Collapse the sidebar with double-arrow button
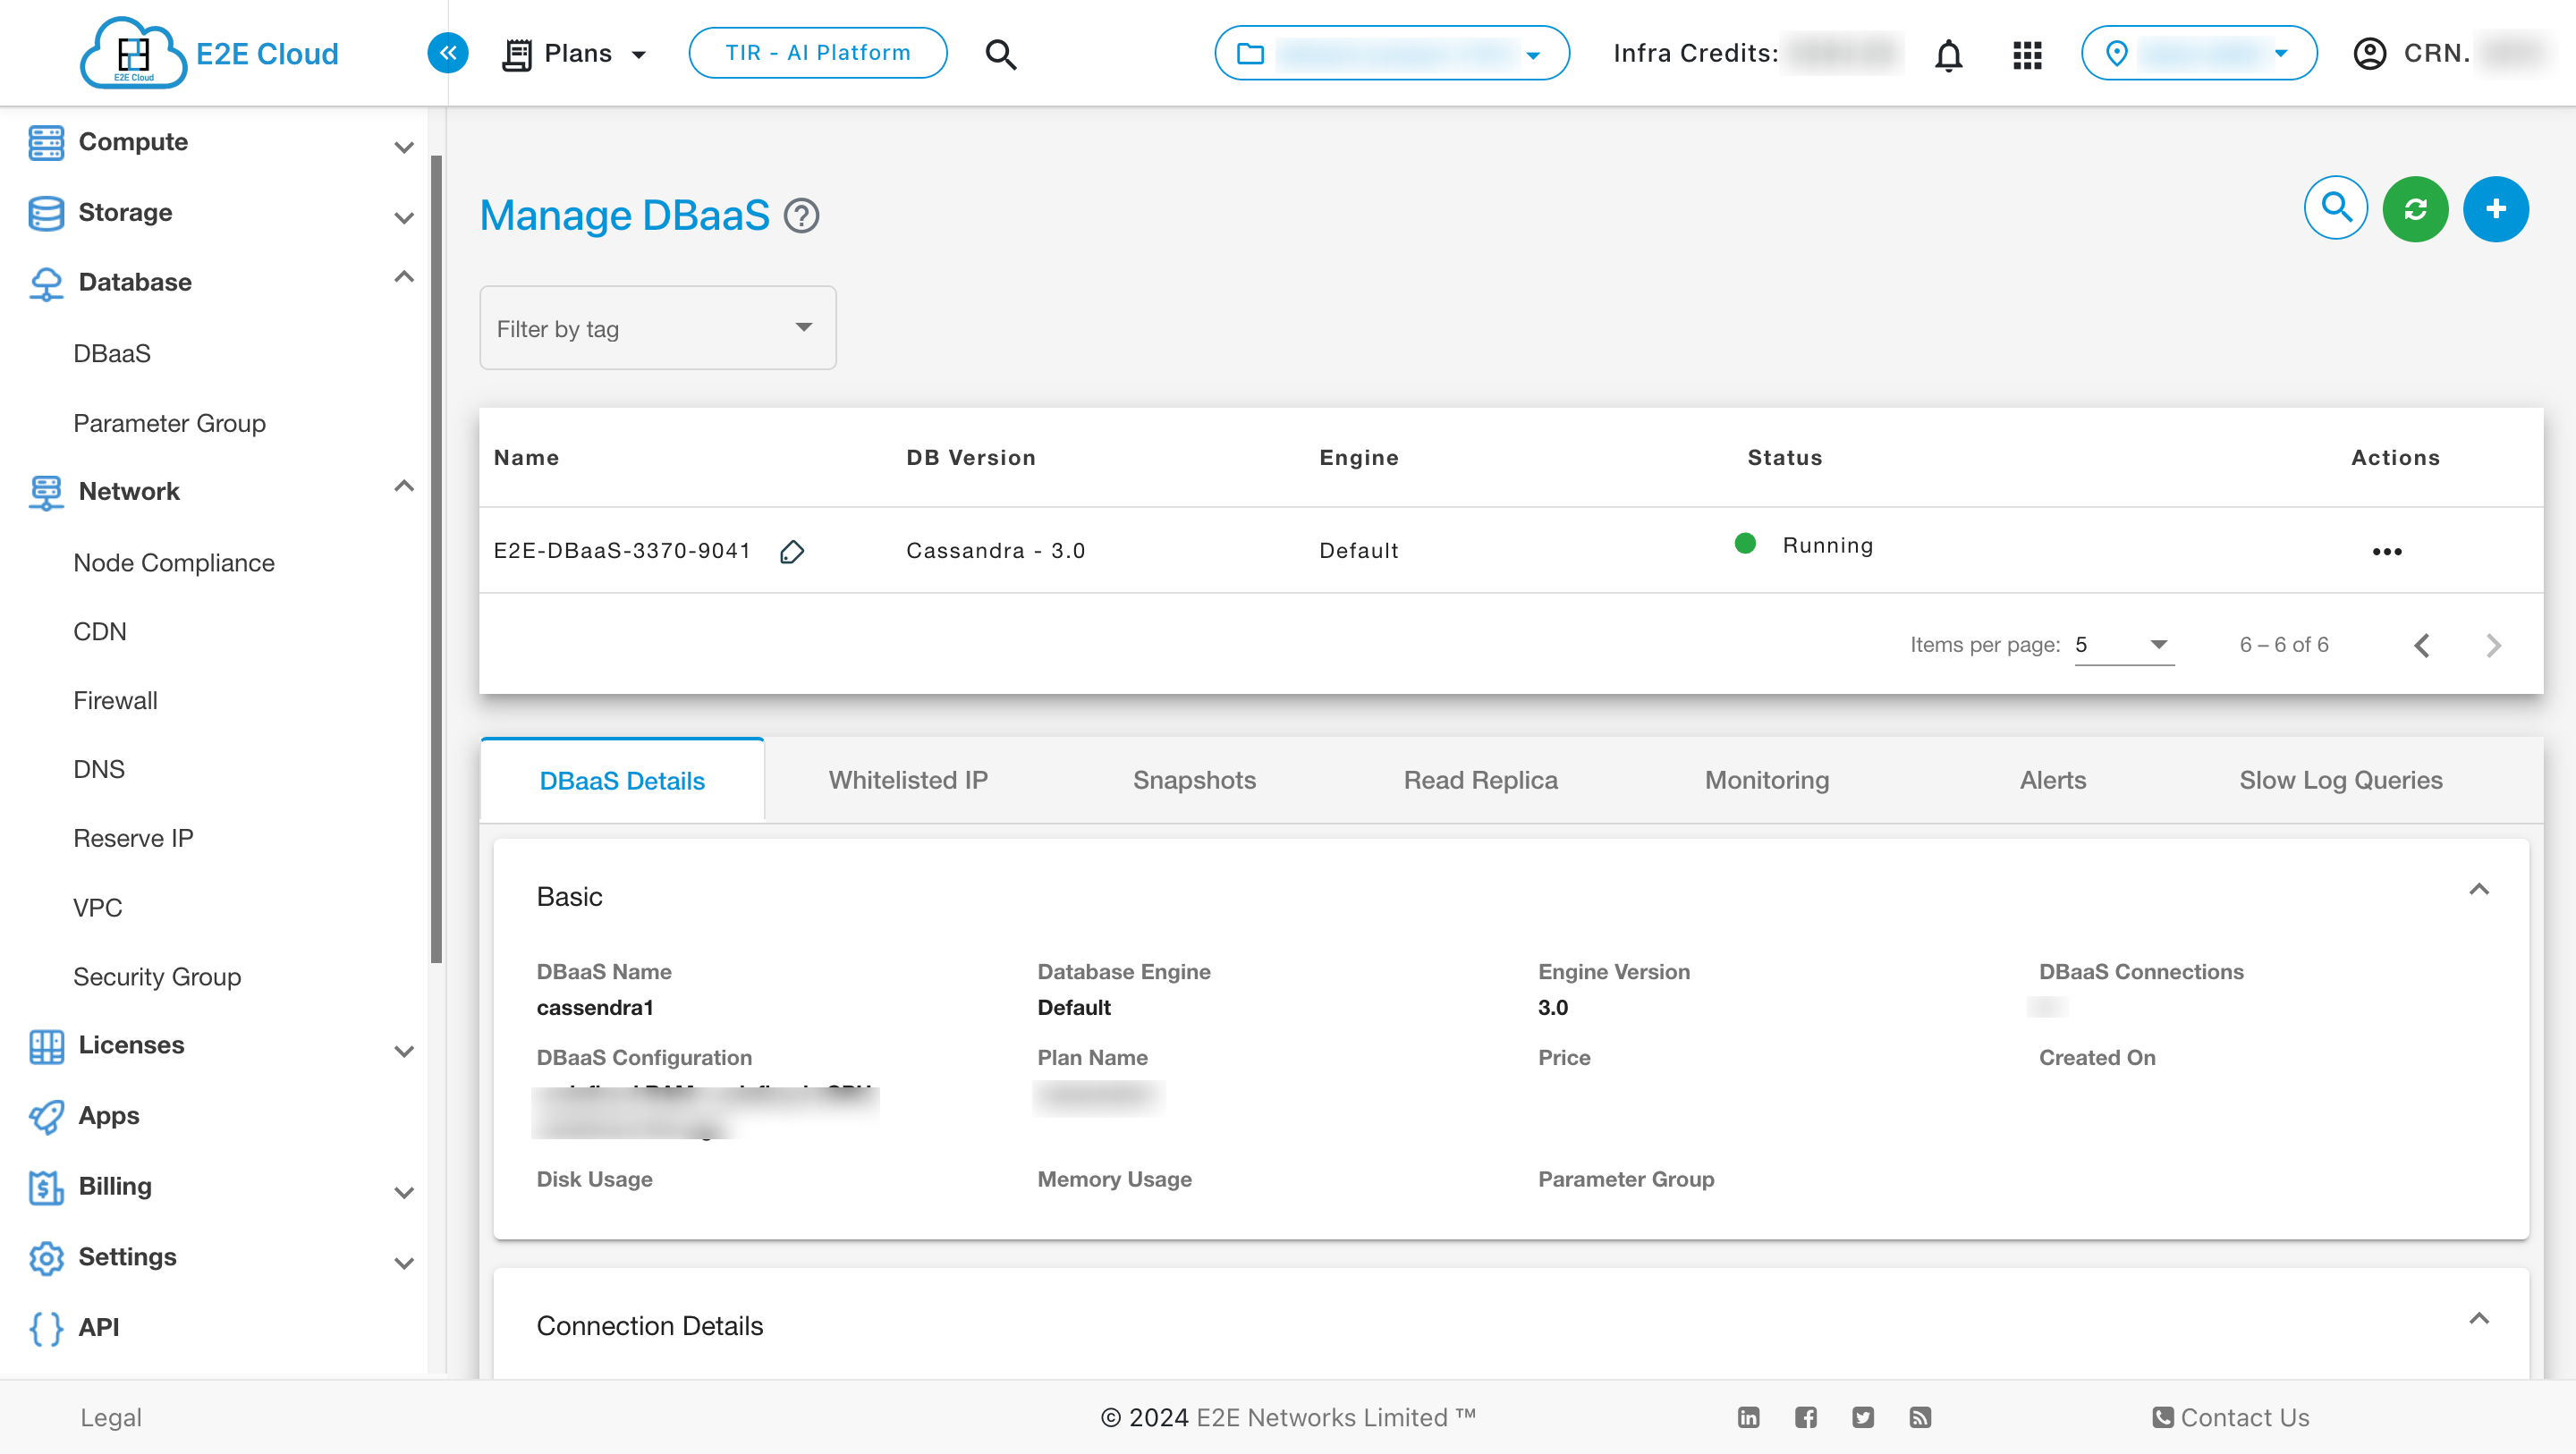This screenshot has height=1454, width=2576. point(448,53)
